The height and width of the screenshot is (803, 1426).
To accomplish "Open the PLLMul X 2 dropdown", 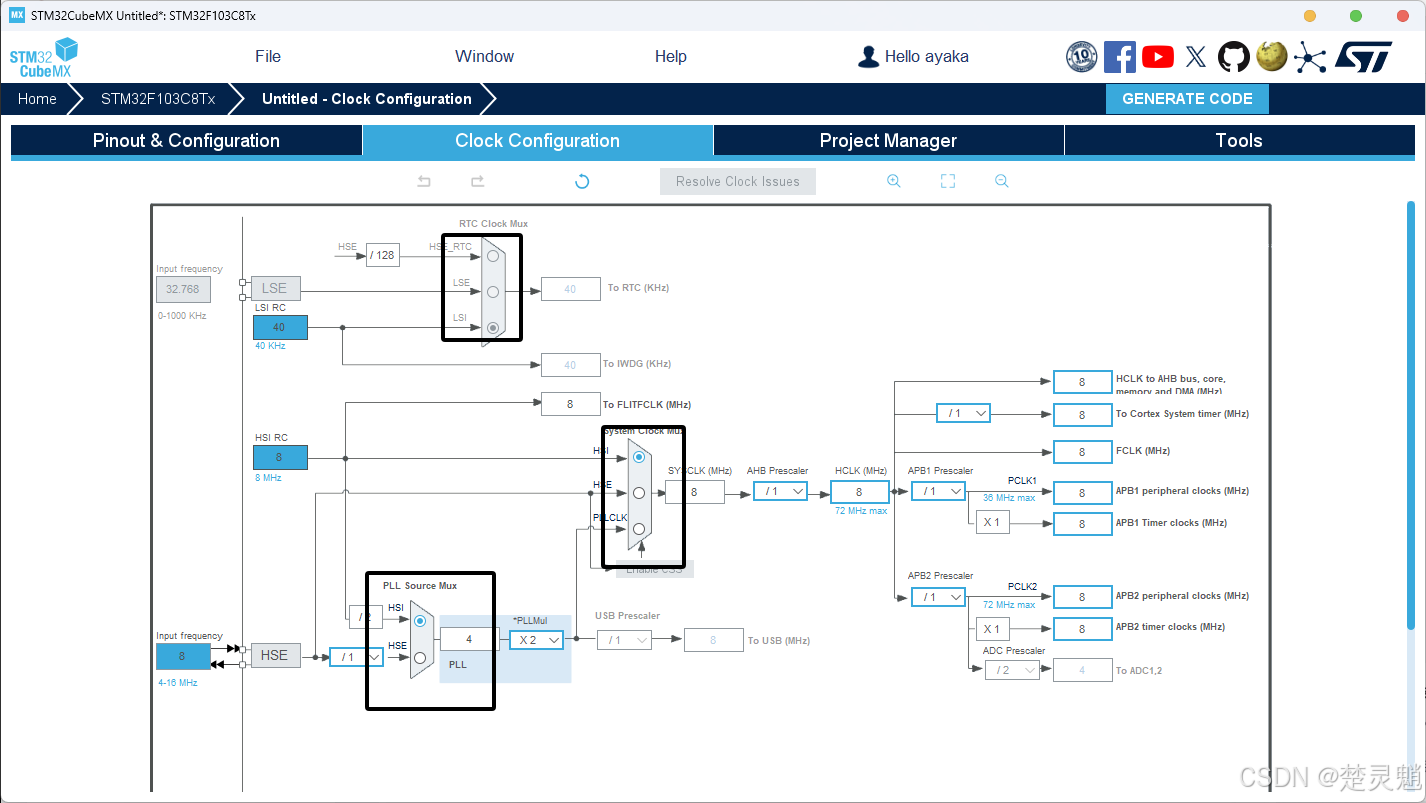I will 537,640.
